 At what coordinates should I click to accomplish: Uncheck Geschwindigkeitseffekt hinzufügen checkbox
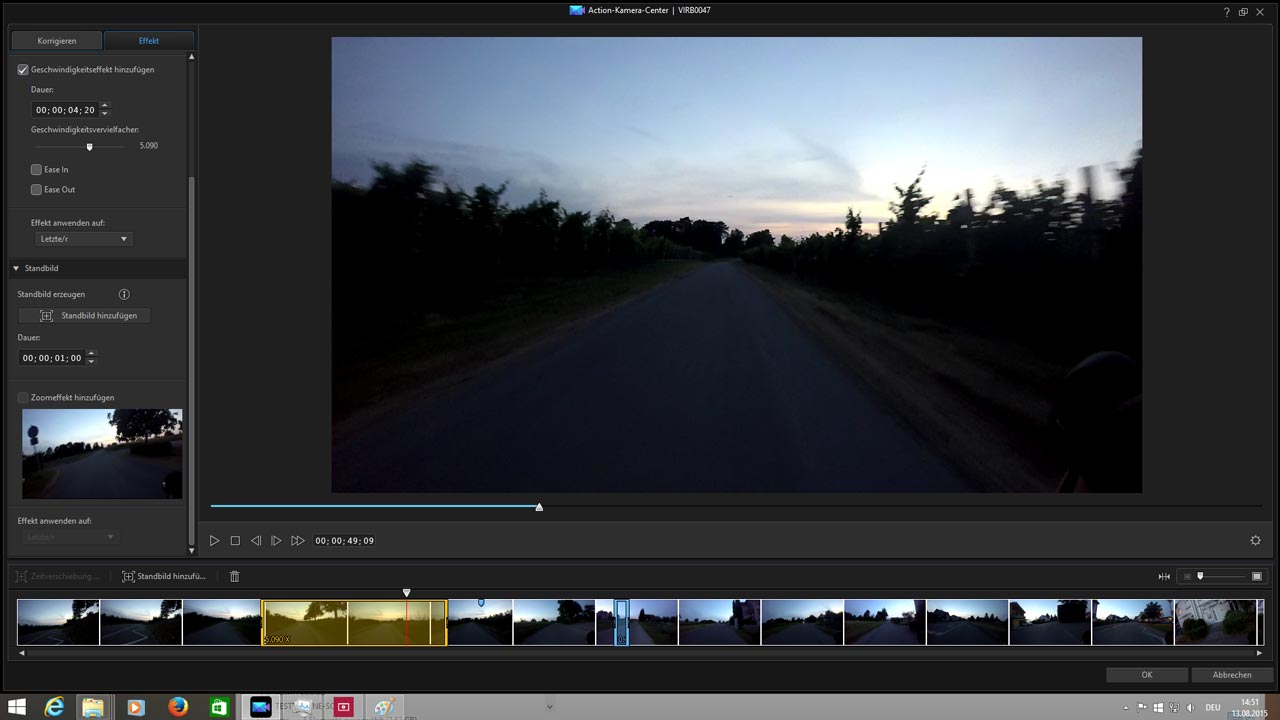(x=23, y=70)
